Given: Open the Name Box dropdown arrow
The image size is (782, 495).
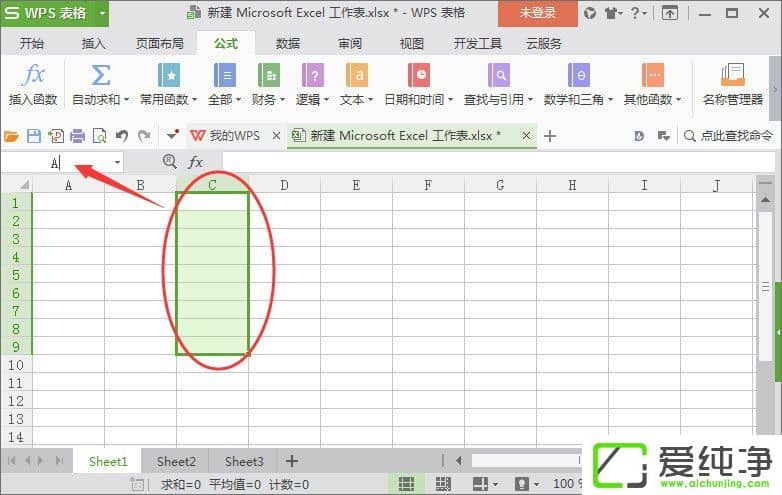Looking at the screenshot, I should (x=117, y=162).
